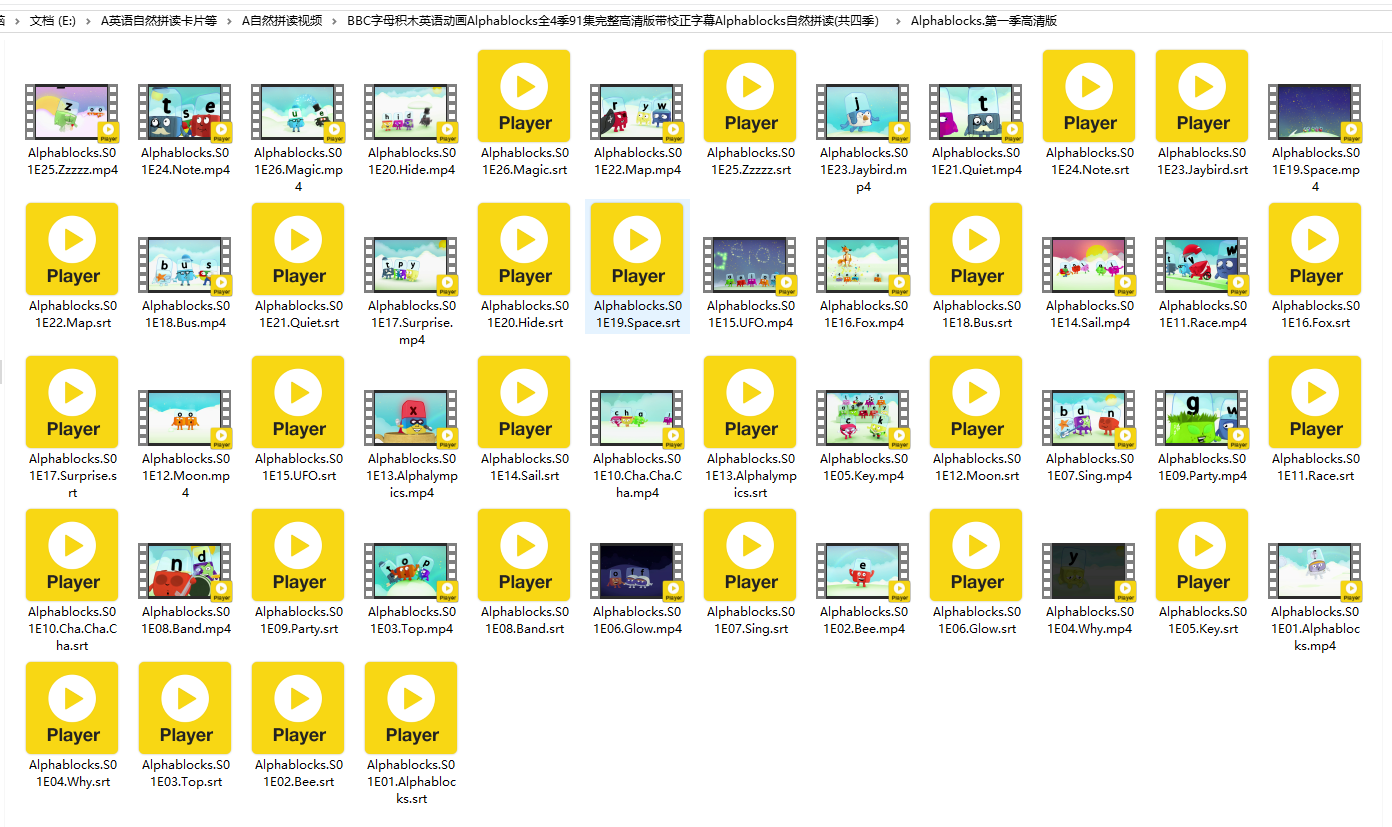The image size is (1392, 827).
Task: Expand chevron after A英语自然拼读卡片等 breadcrumb
Action: click(x=229, y=20)
